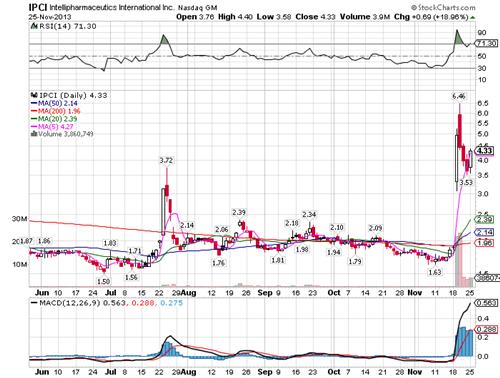The image size is (500, 378).
Task: Click the tall November 18 volume bar
Action: click(459, 259)
